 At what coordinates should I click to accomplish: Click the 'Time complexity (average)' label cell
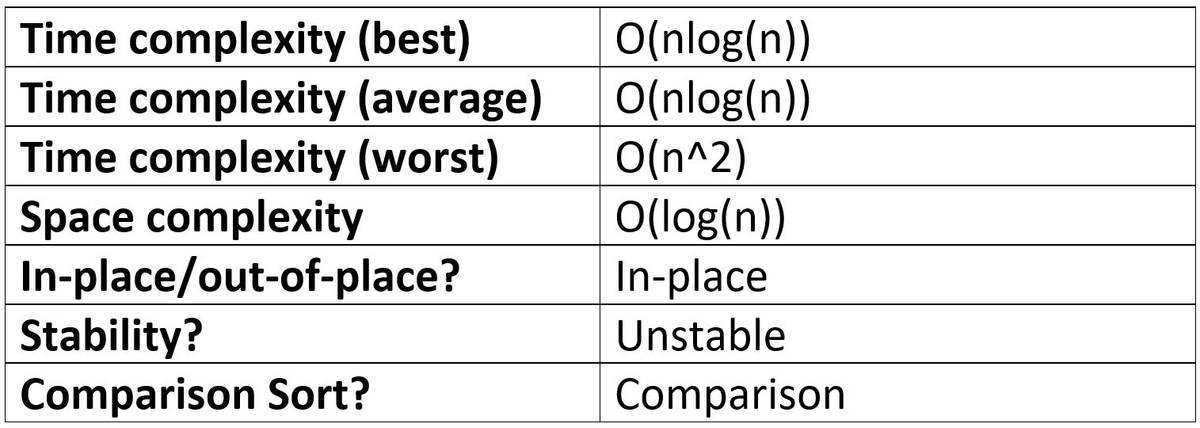pos(300,101)
